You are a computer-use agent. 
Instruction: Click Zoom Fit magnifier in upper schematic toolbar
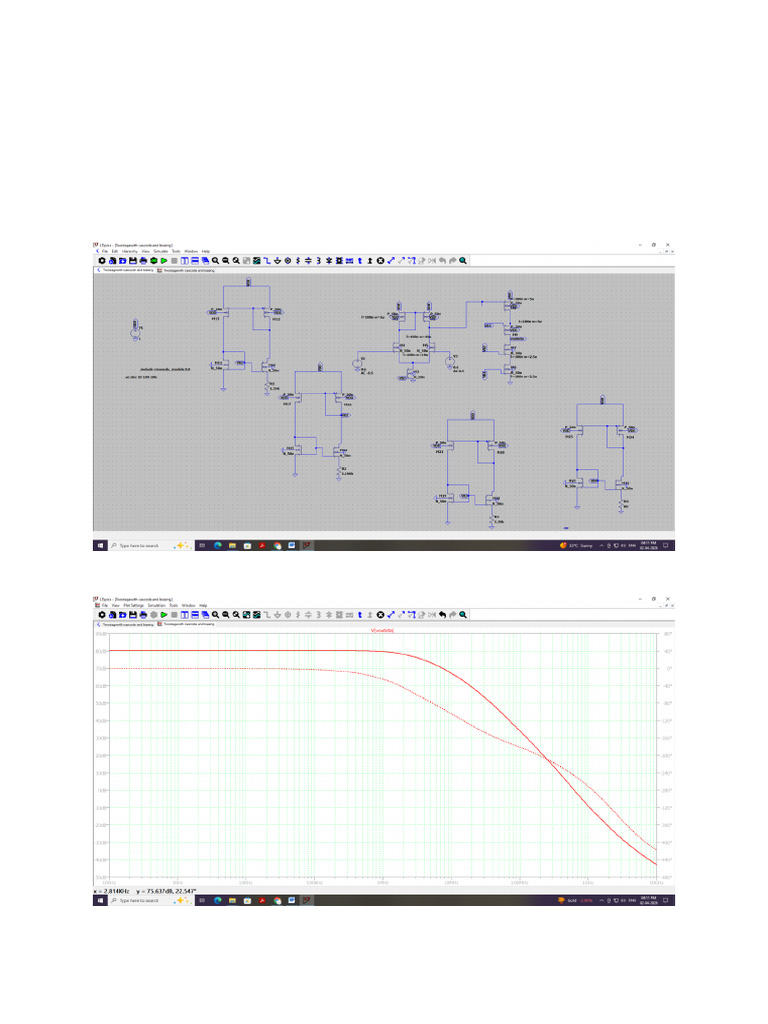click(236, 261)
